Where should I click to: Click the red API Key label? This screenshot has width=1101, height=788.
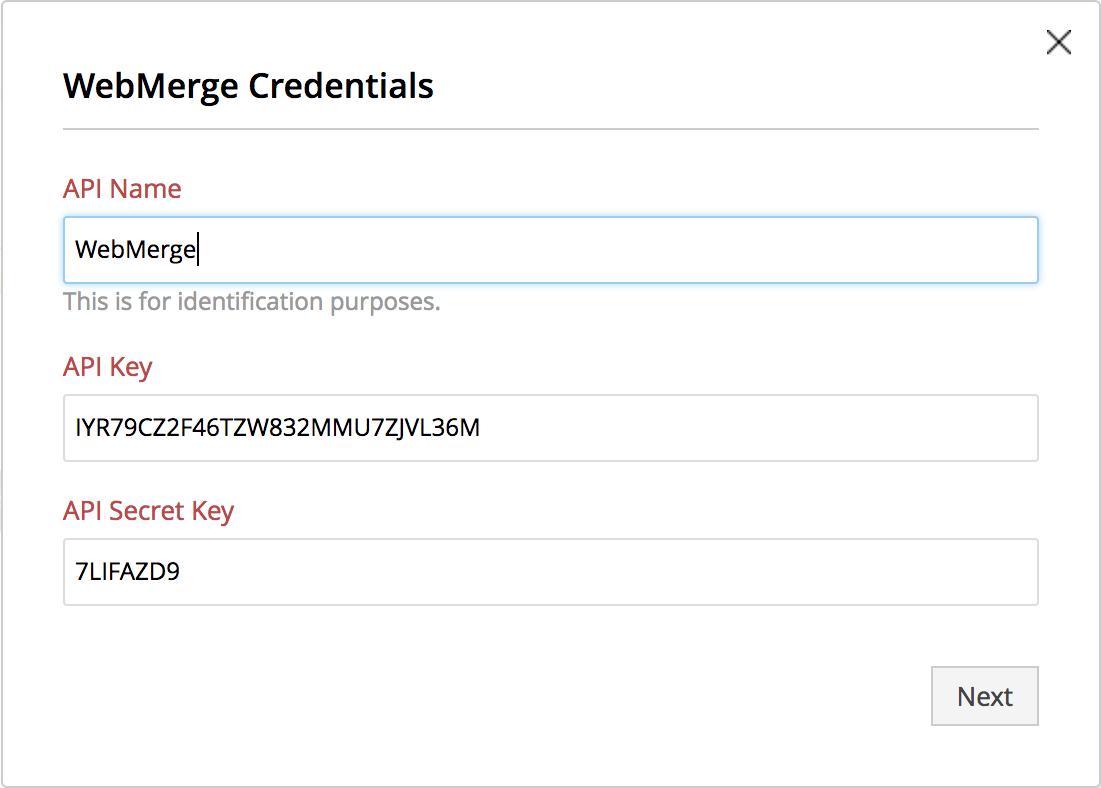[107, 367]
